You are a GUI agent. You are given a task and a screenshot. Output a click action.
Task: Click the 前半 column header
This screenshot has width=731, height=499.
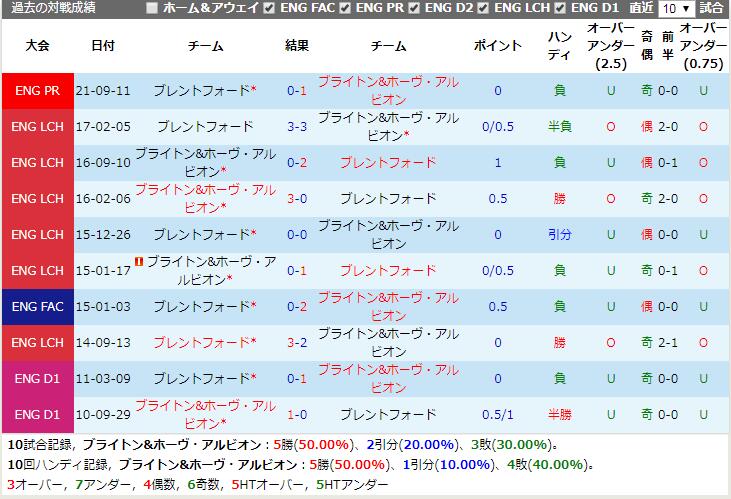tap(668, 46)
